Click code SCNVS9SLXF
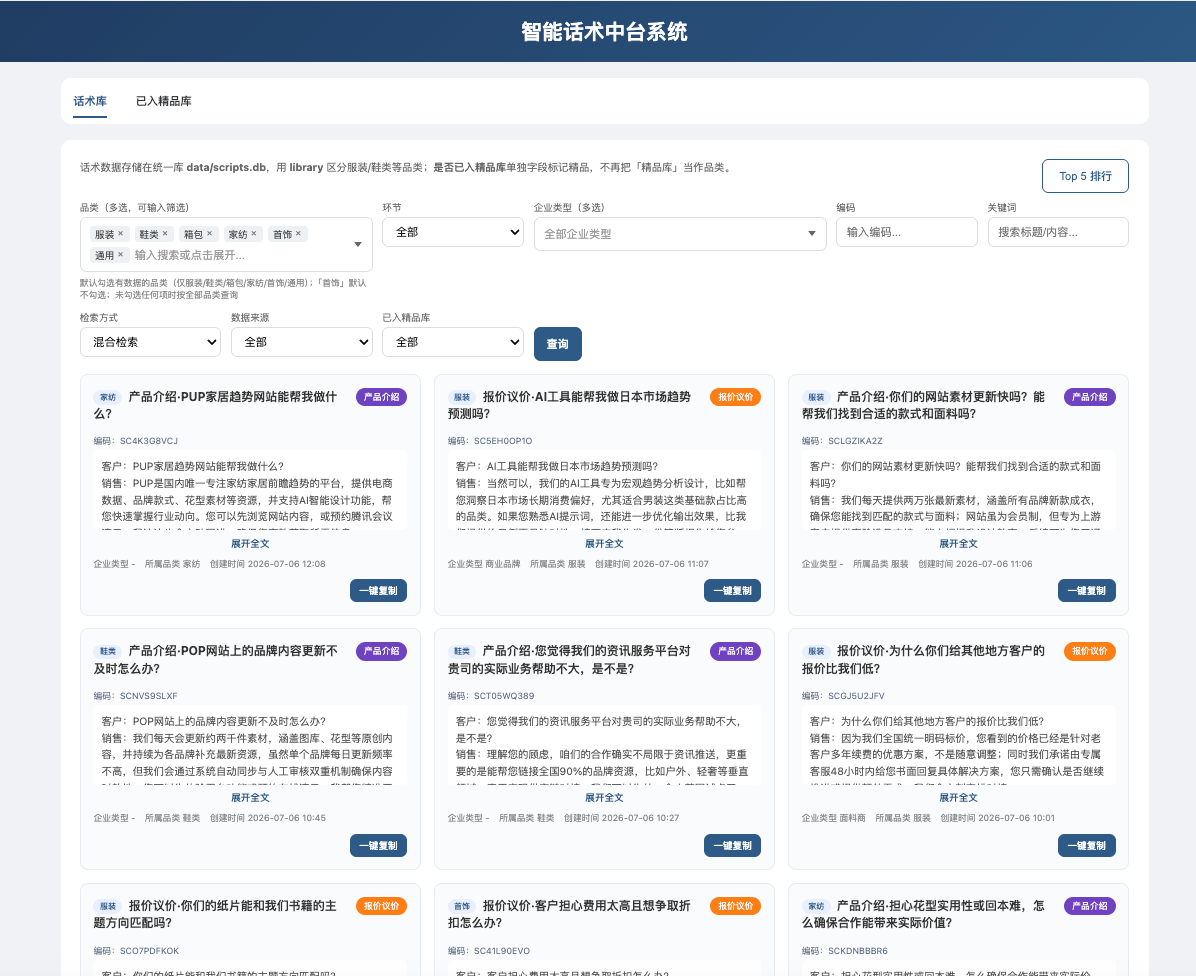This screenshot has width=1196, height=976. click(148, 695)
